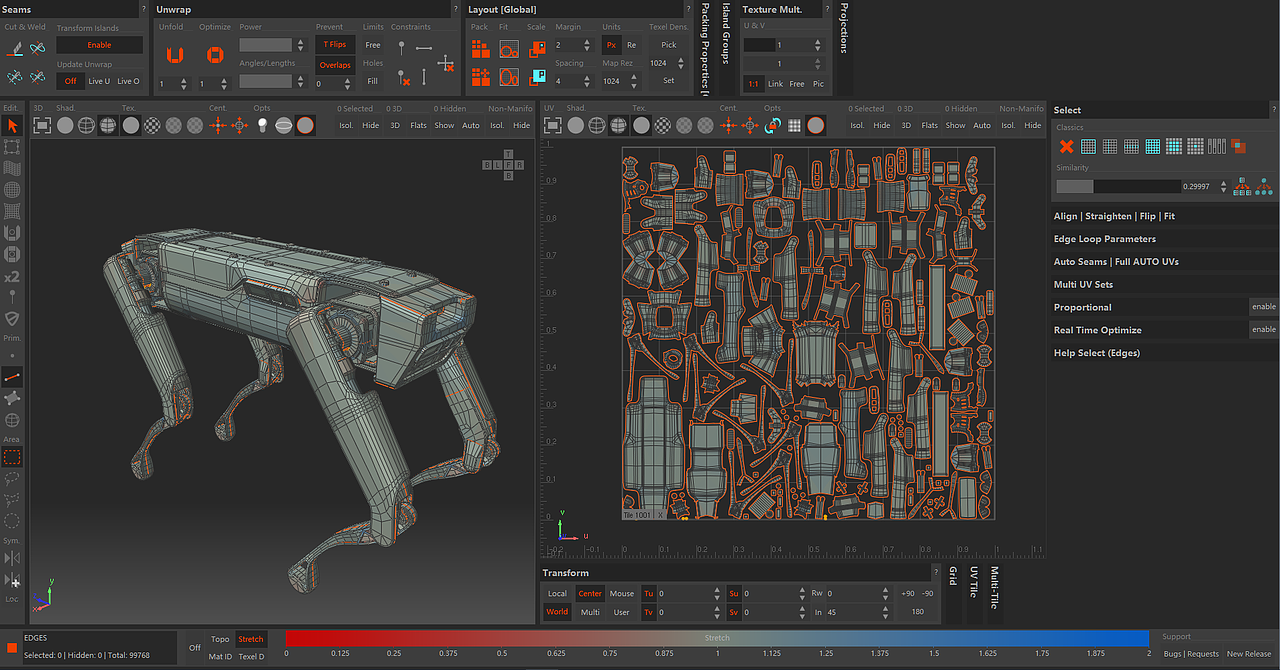Click the Enable button under Transform Islands
Viewport: 1280px width, 670px height.
tap(99, 45)
